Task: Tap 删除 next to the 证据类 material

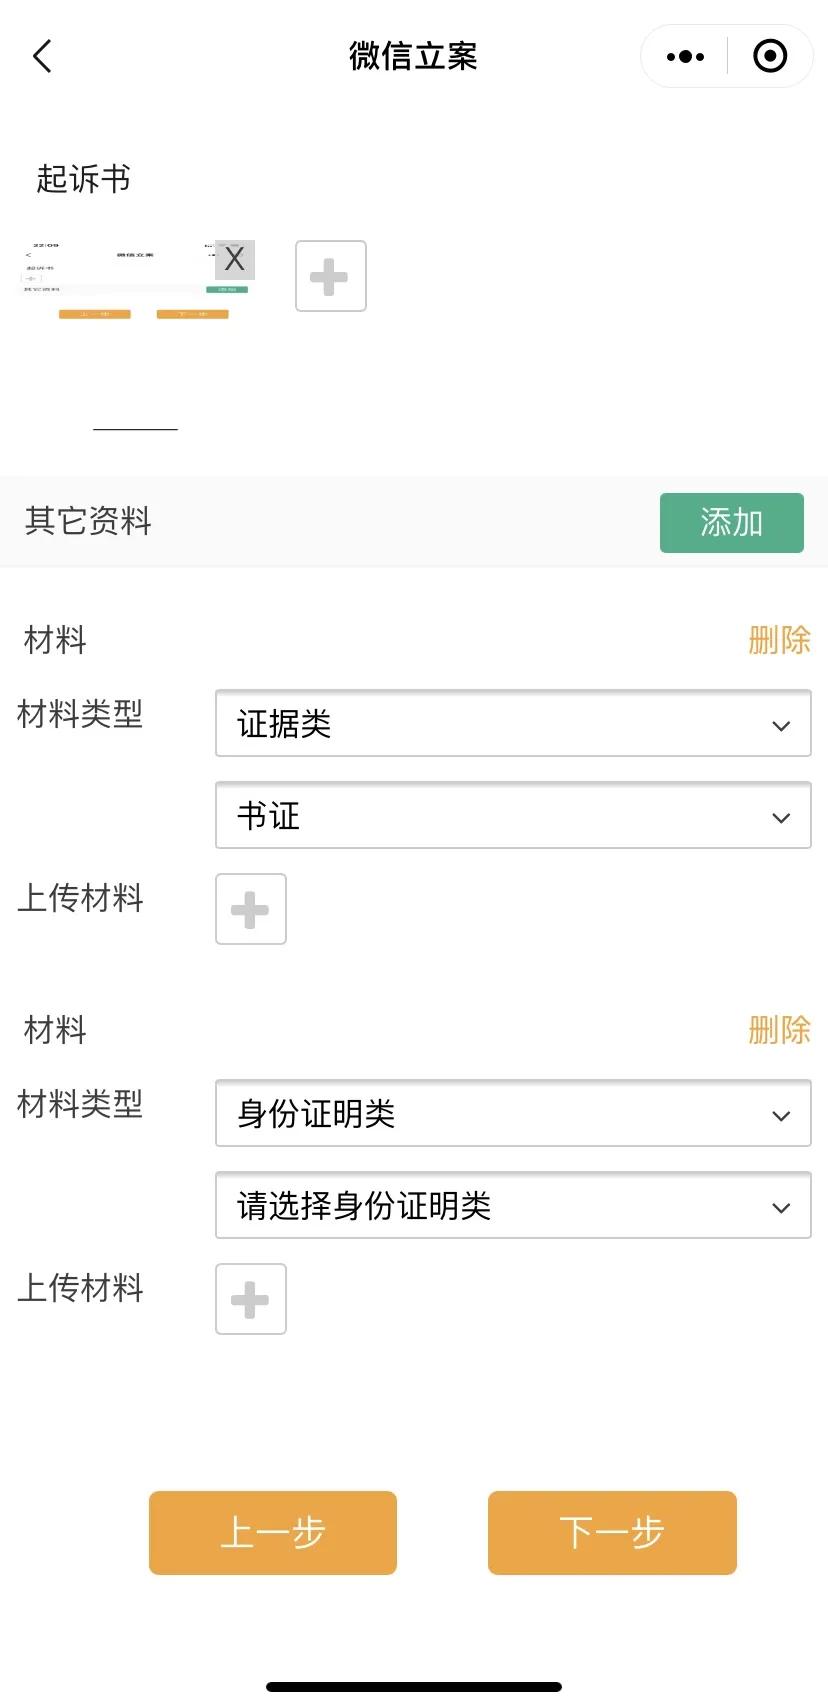Action: click(779, 640)
